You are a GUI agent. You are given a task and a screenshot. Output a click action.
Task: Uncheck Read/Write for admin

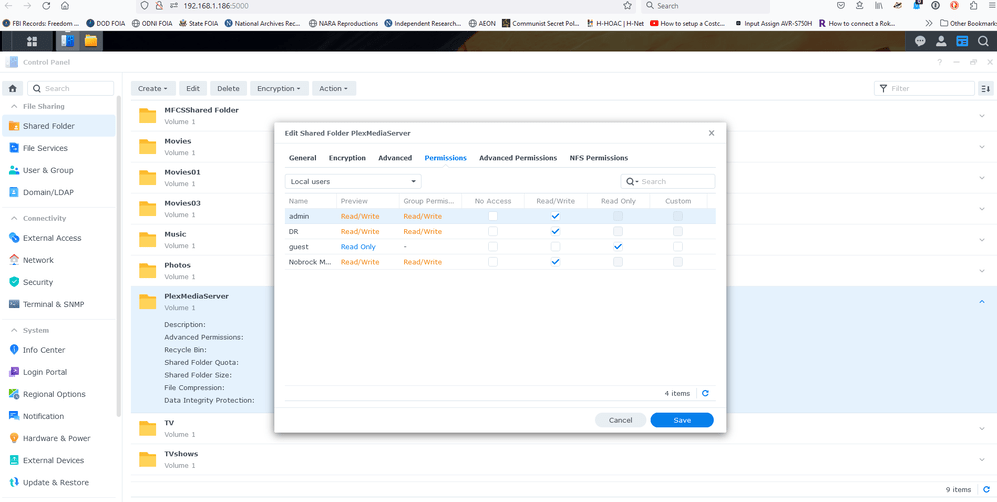tap(555, 216)
